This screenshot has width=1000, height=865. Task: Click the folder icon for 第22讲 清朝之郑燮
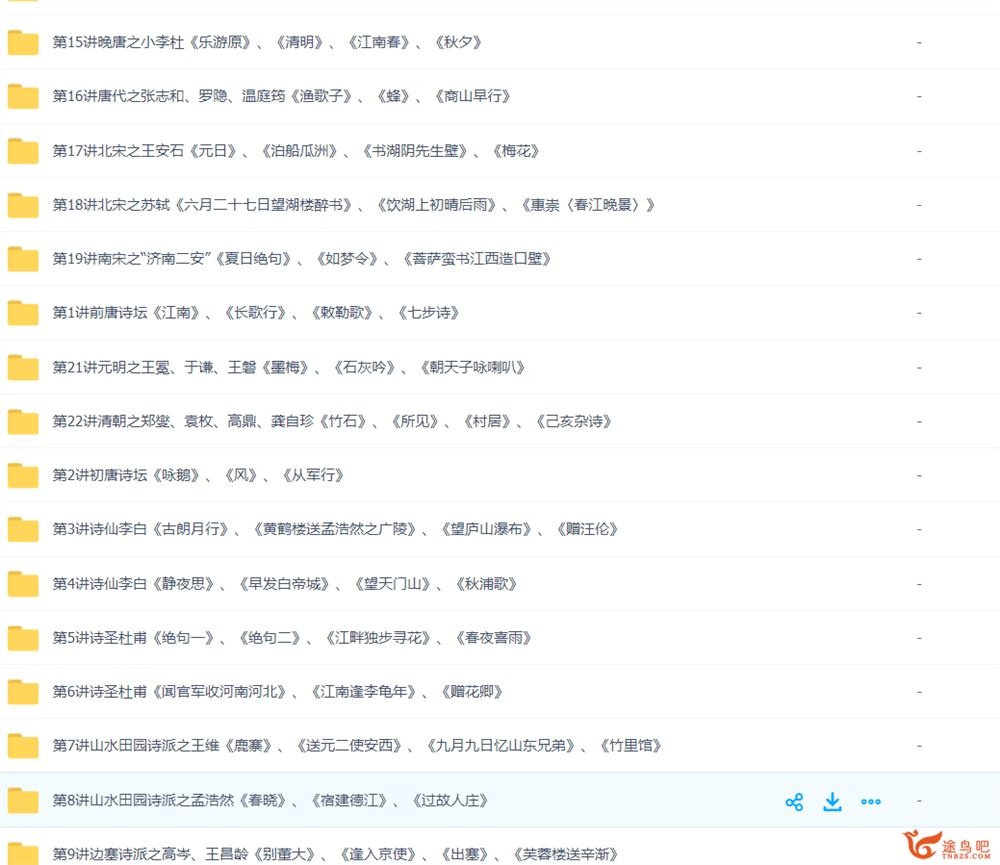(x=23, y=421)
